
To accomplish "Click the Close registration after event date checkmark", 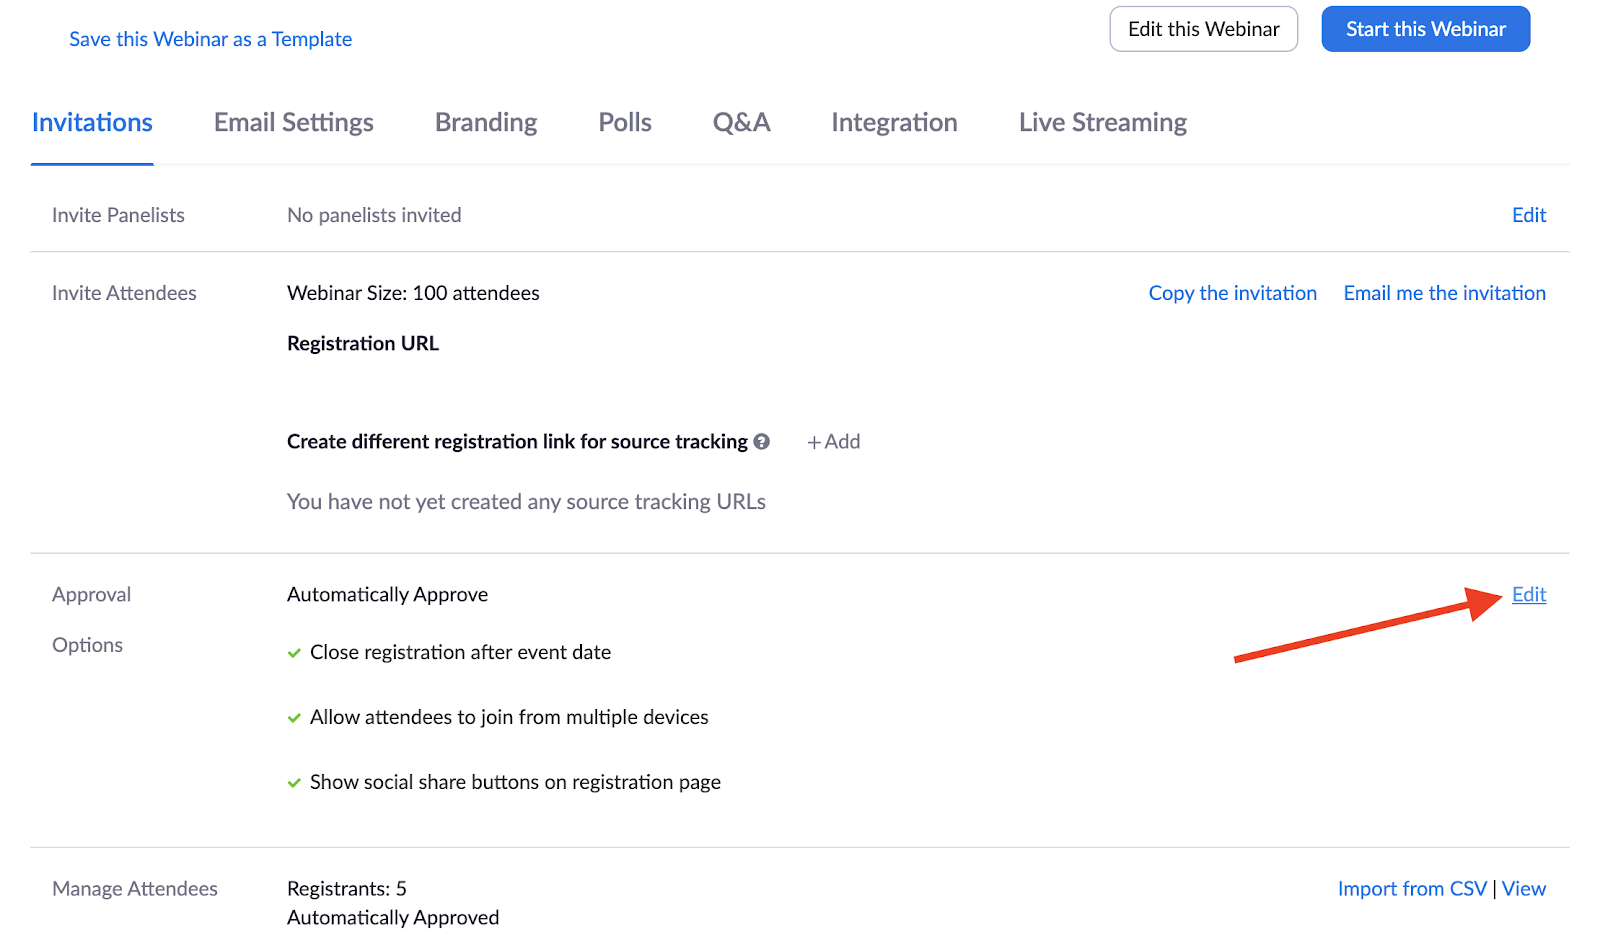I will 294,653.
